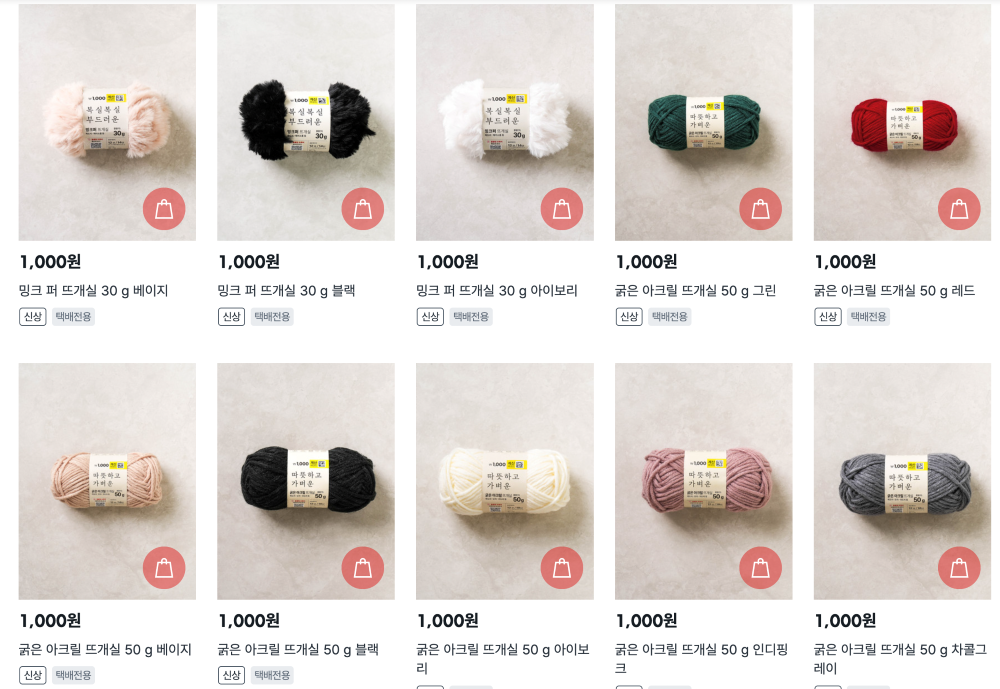
Task: Add 밍크 퍼 뜨개실 베이지 to cart
Action: pos(164,209)
